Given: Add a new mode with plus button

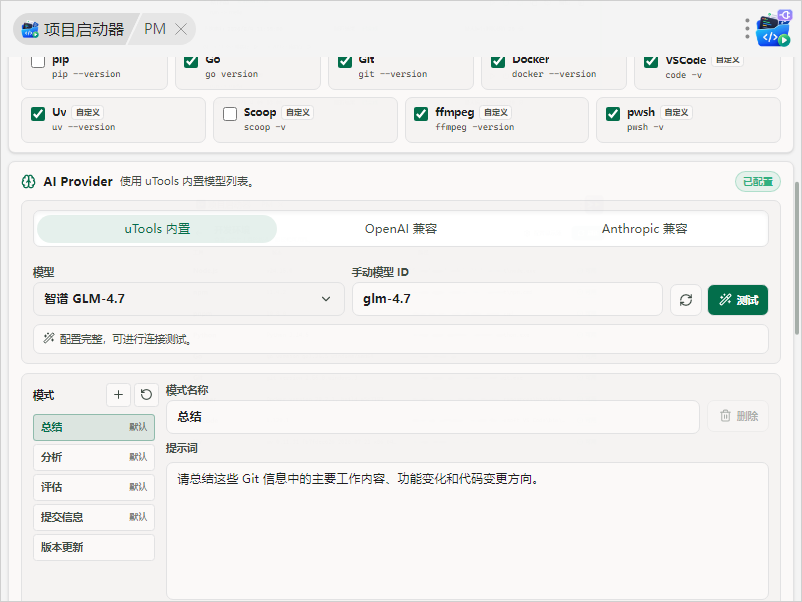Looking at the screenshot, I should click(118, 395).
